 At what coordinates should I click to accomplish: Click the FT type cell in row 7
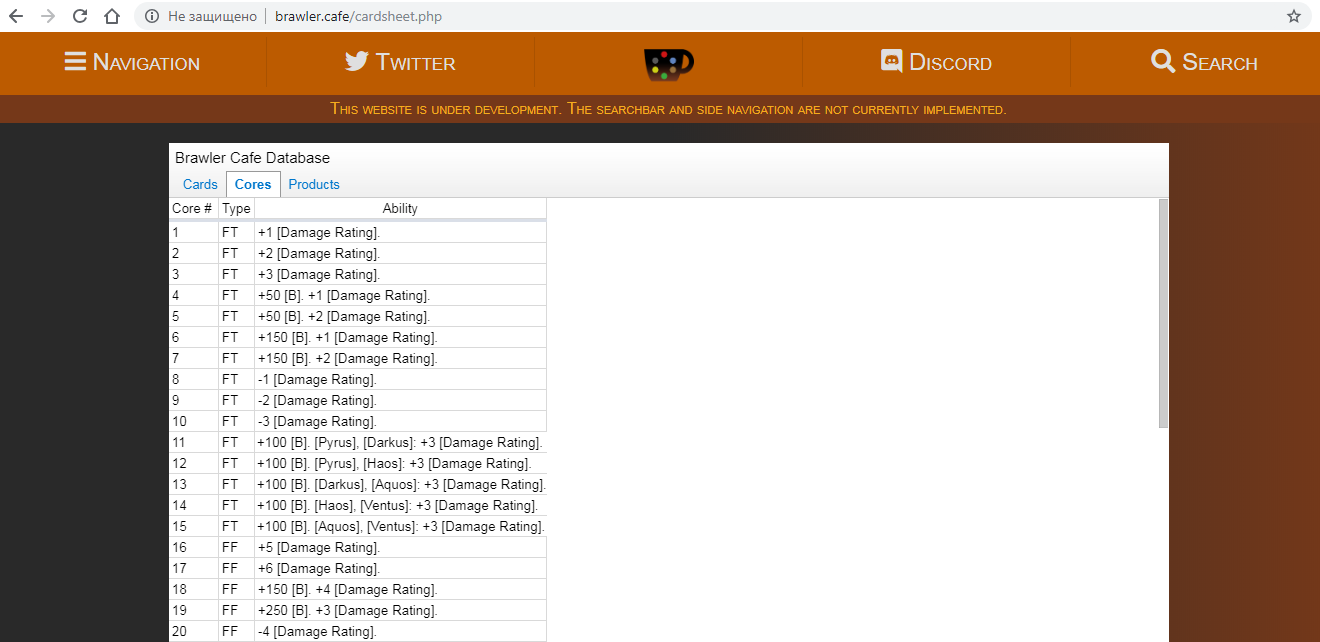(236, 358)
